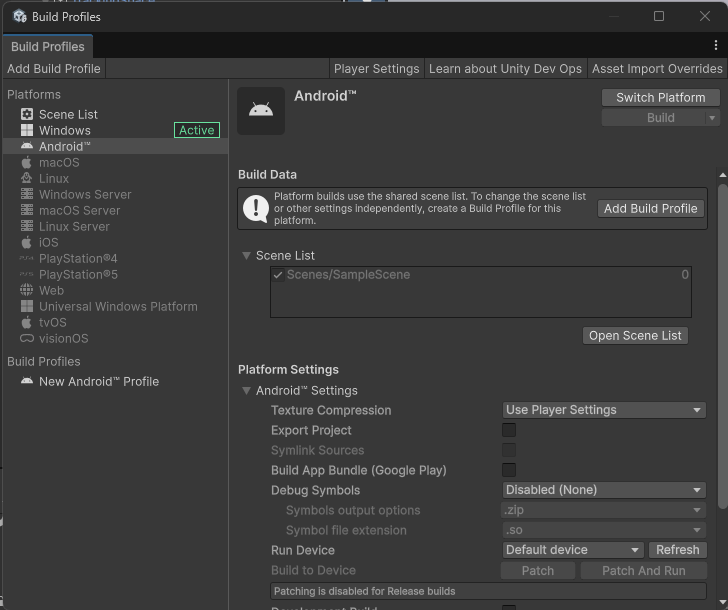Click the Active badge on Windows

tap(197, 130)
